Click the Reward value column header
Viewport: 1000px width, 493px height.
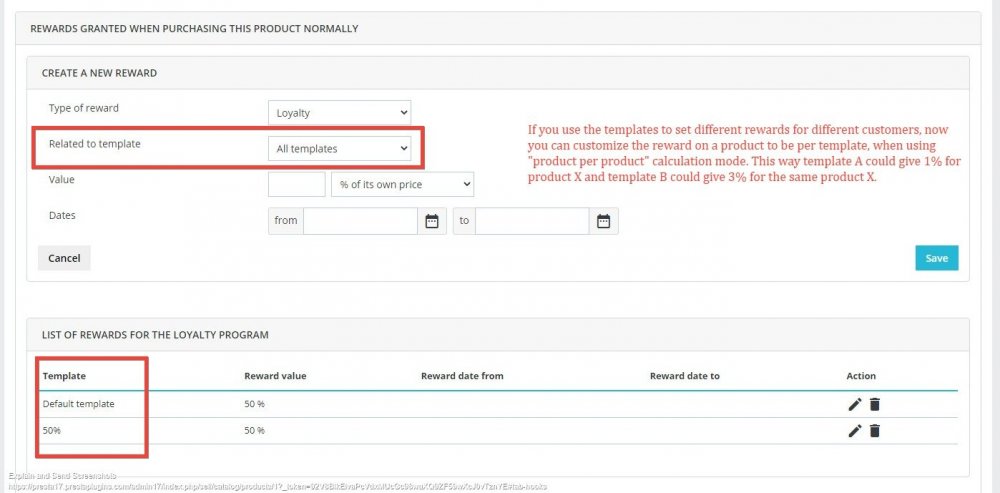click(x=275, y=376)
